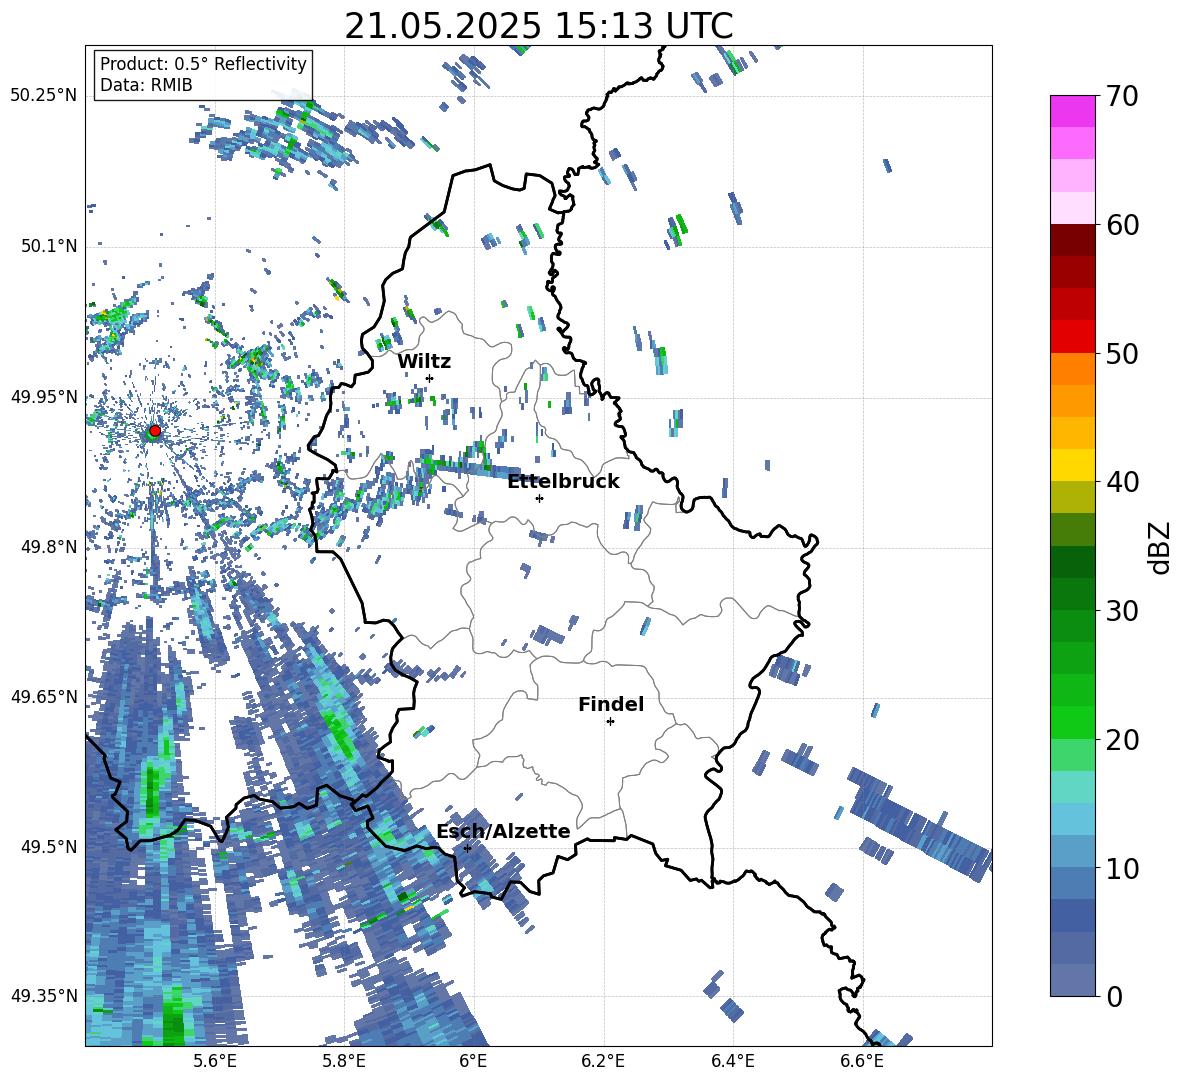This screenshot has height=1081, width=1184.
Task: Click the Data: RMIB text
Action: (x=146, y=85)
